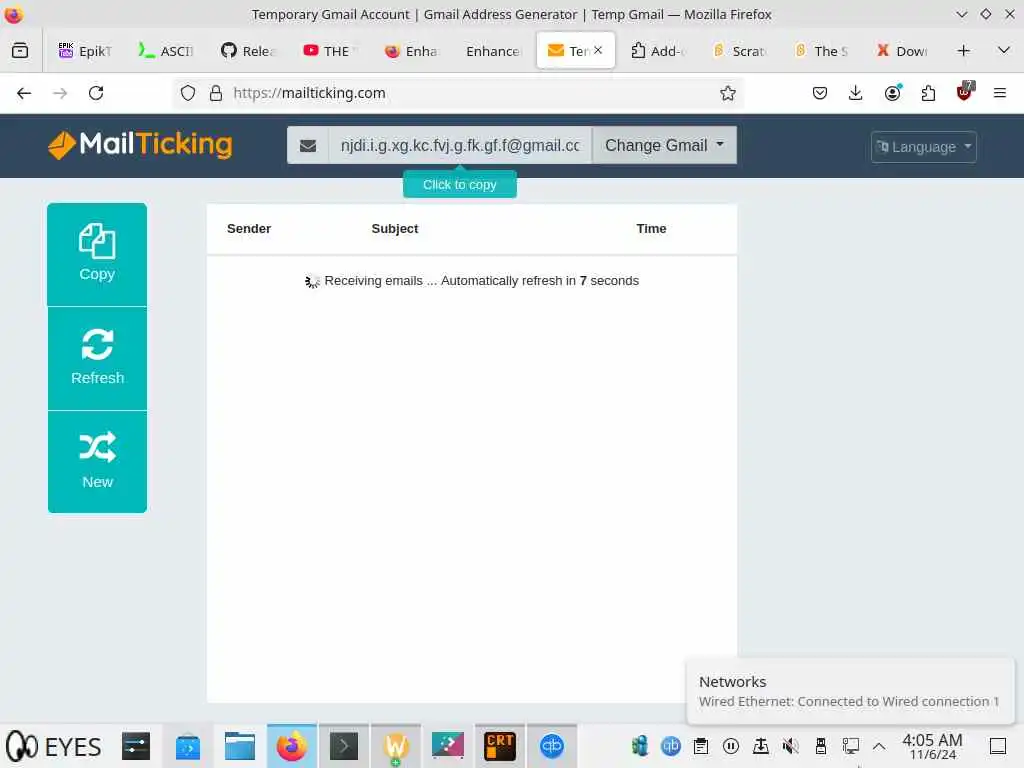
Task: Click the Sender column header
Action: click(249, 229)
